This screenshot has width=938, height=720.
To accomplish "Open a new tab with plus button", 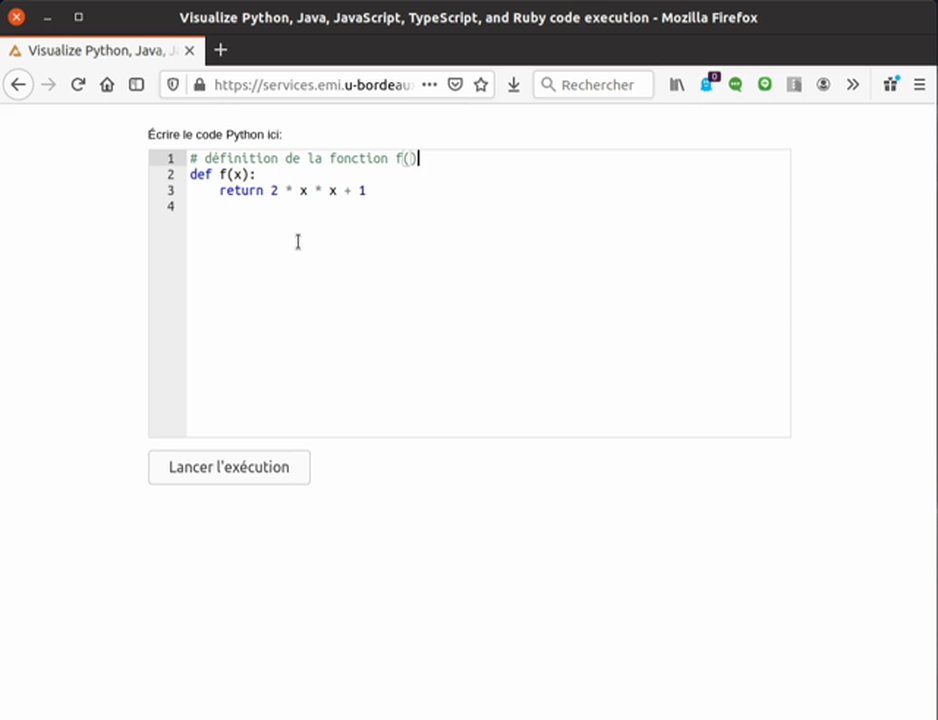I will [221, 50].
